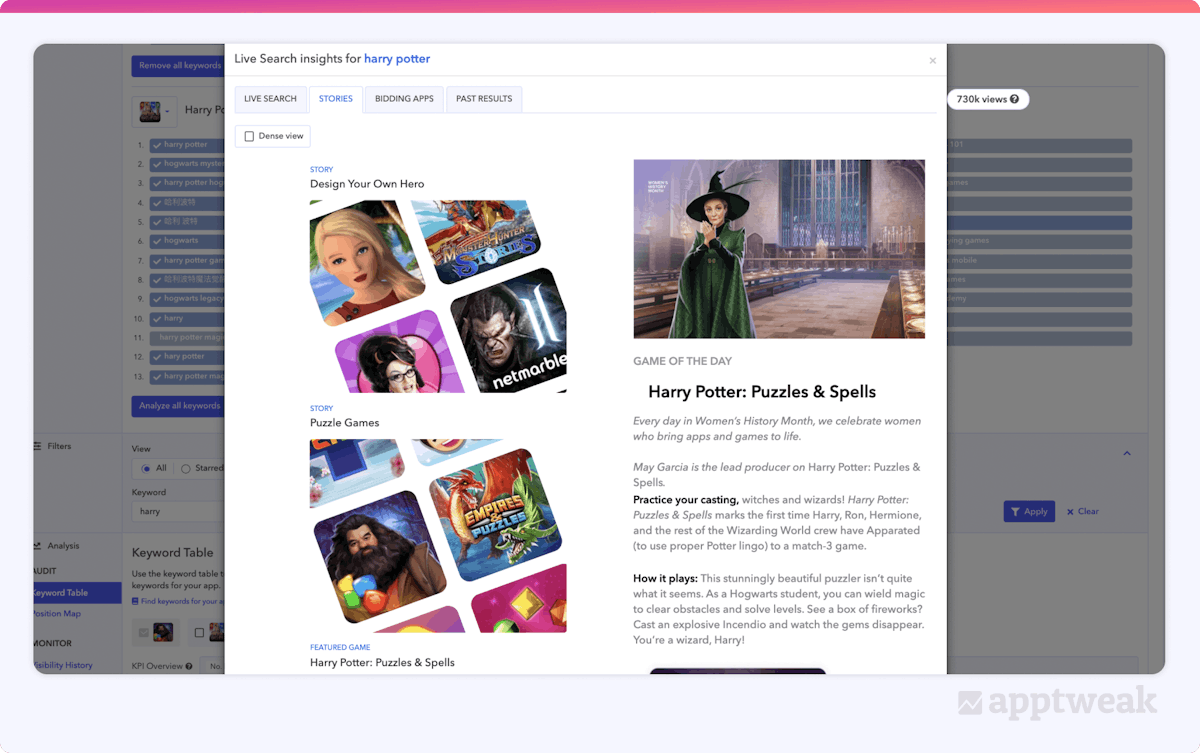Click the help icon beside 730k views
The image size is (1200, 753).
pyautogui.click(x=1014, y=99)
